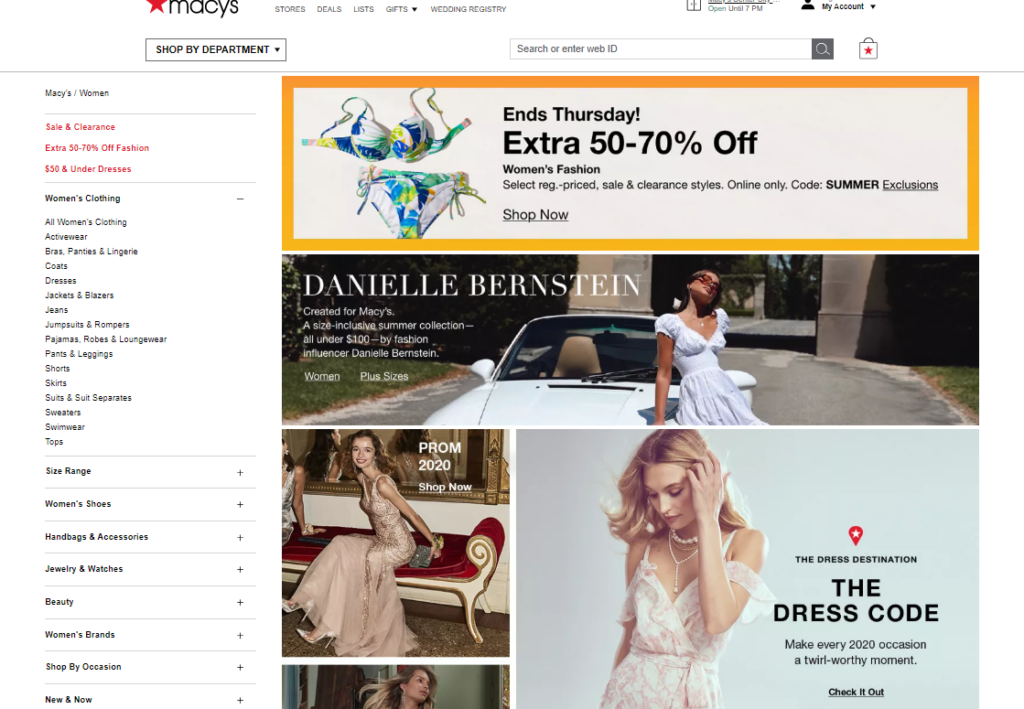This screenshot has width=1024, height=709.
Task: Open Suits & Suit Separates category
Action: point(88,398)
